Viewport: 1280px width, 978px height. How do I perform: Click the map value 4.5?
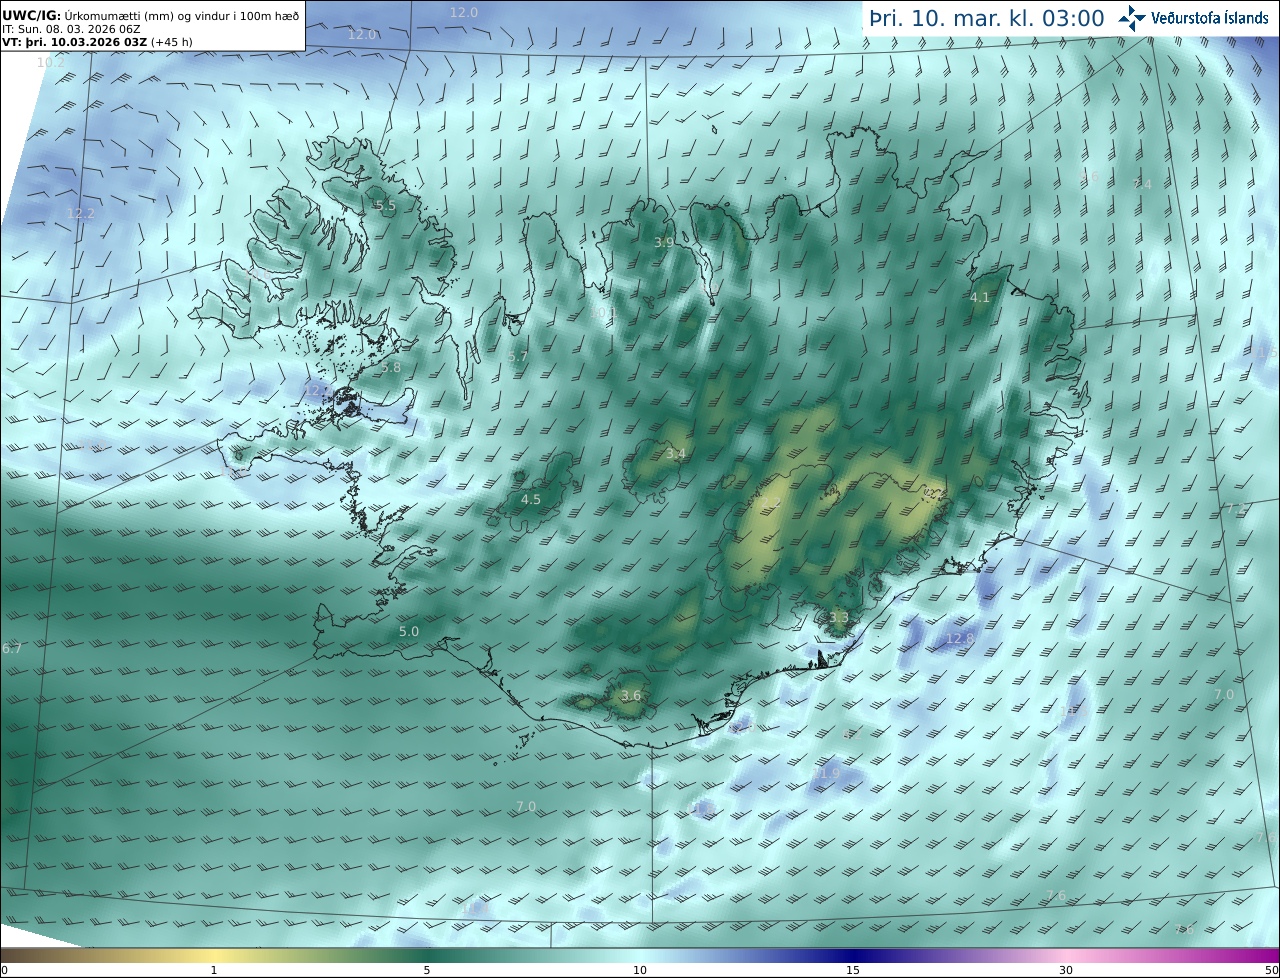(531, 500)
